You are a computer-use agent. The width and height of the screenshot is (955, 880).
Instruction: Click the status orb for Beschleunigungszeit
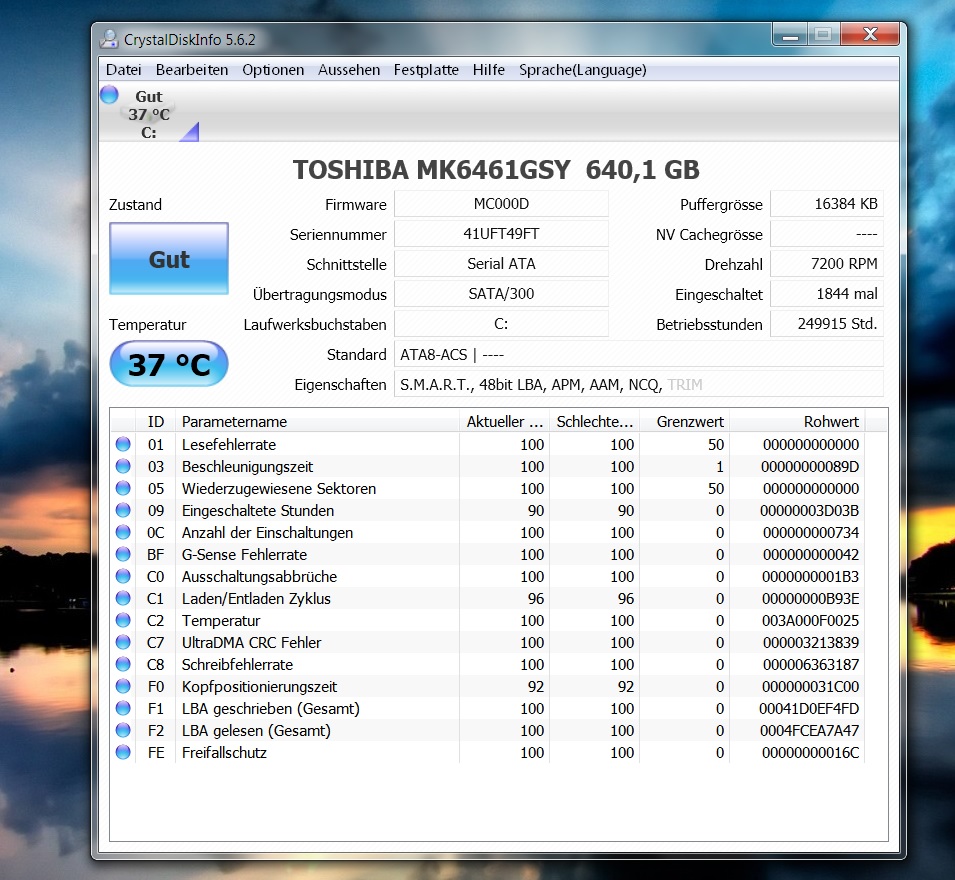(x=123, y=466)
